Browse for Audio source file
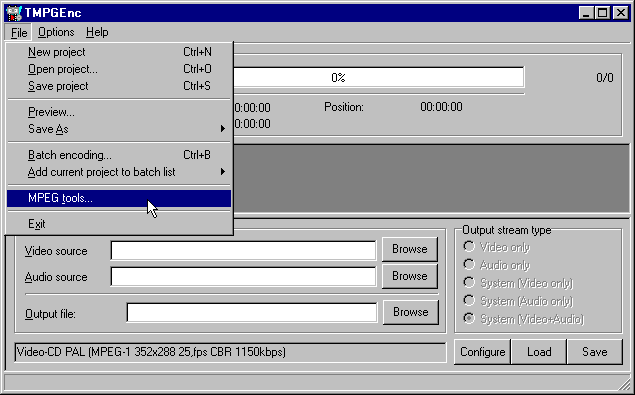635x395 pixels. pos(409,276)
